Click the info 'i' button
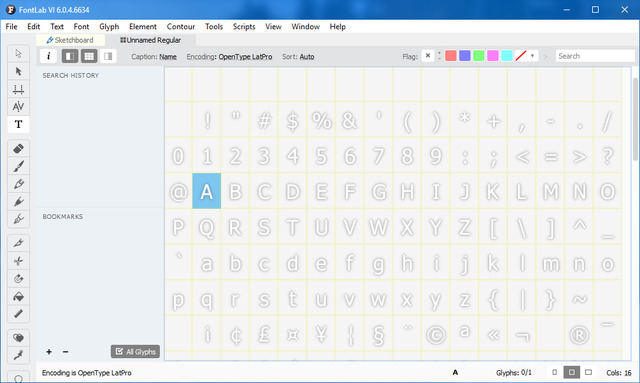 click(x=49, y=56)
